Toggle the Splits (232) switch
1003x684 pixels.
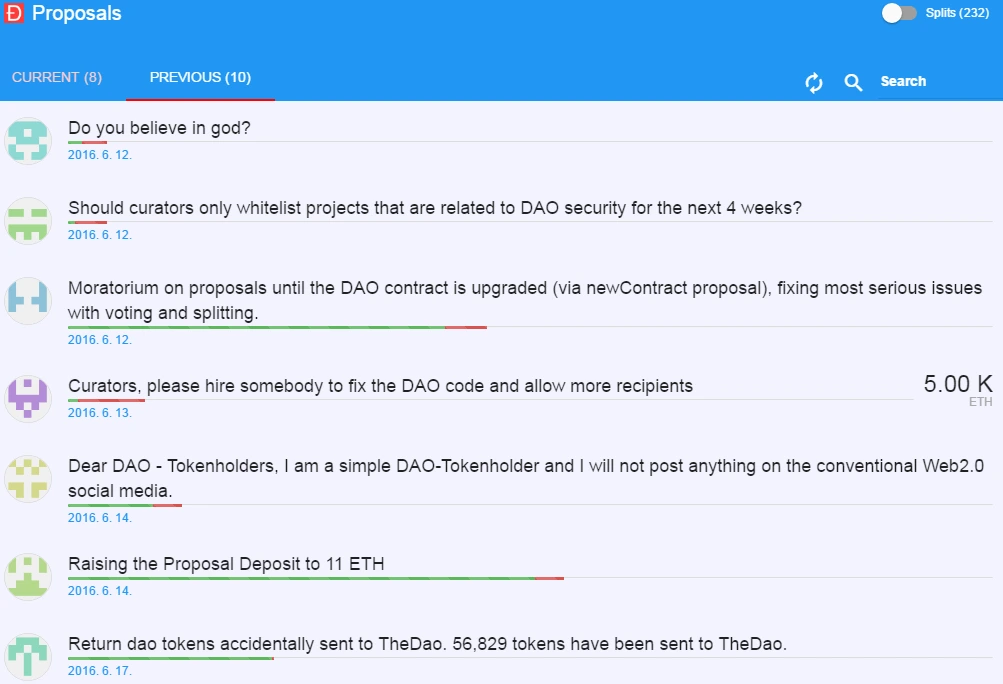click(x=898, y=13)
